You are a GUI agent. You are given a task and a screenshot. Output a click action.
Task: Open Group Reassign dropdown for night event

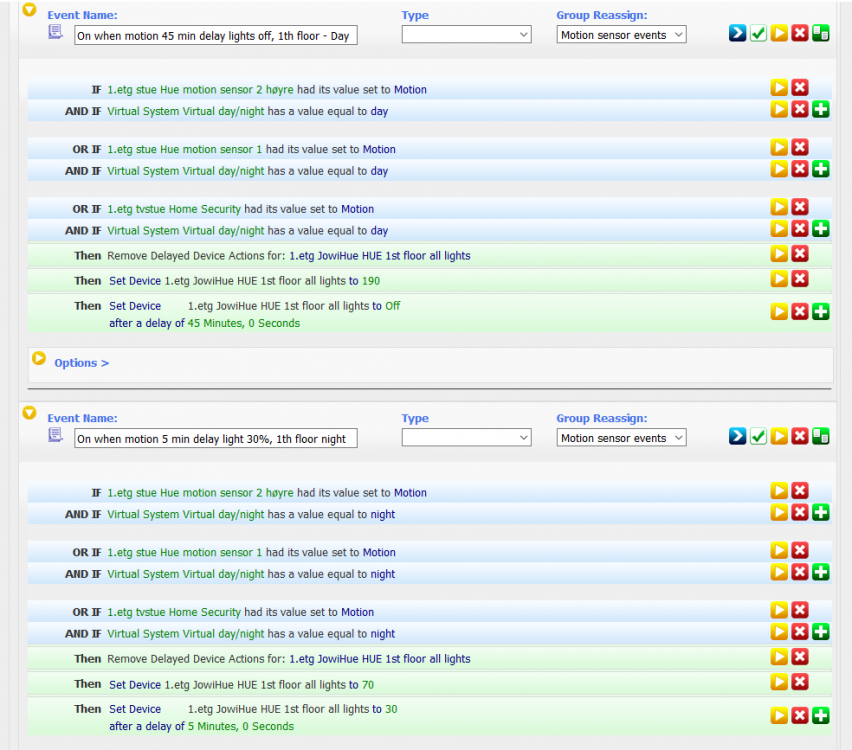621,438
